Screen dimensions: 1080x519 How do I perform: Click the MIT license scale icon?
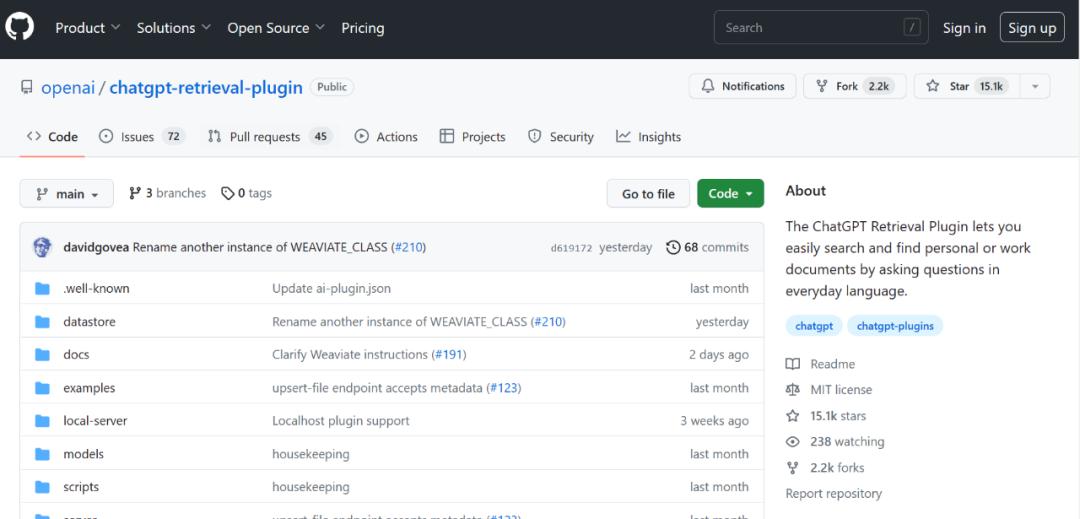point(793,390)
